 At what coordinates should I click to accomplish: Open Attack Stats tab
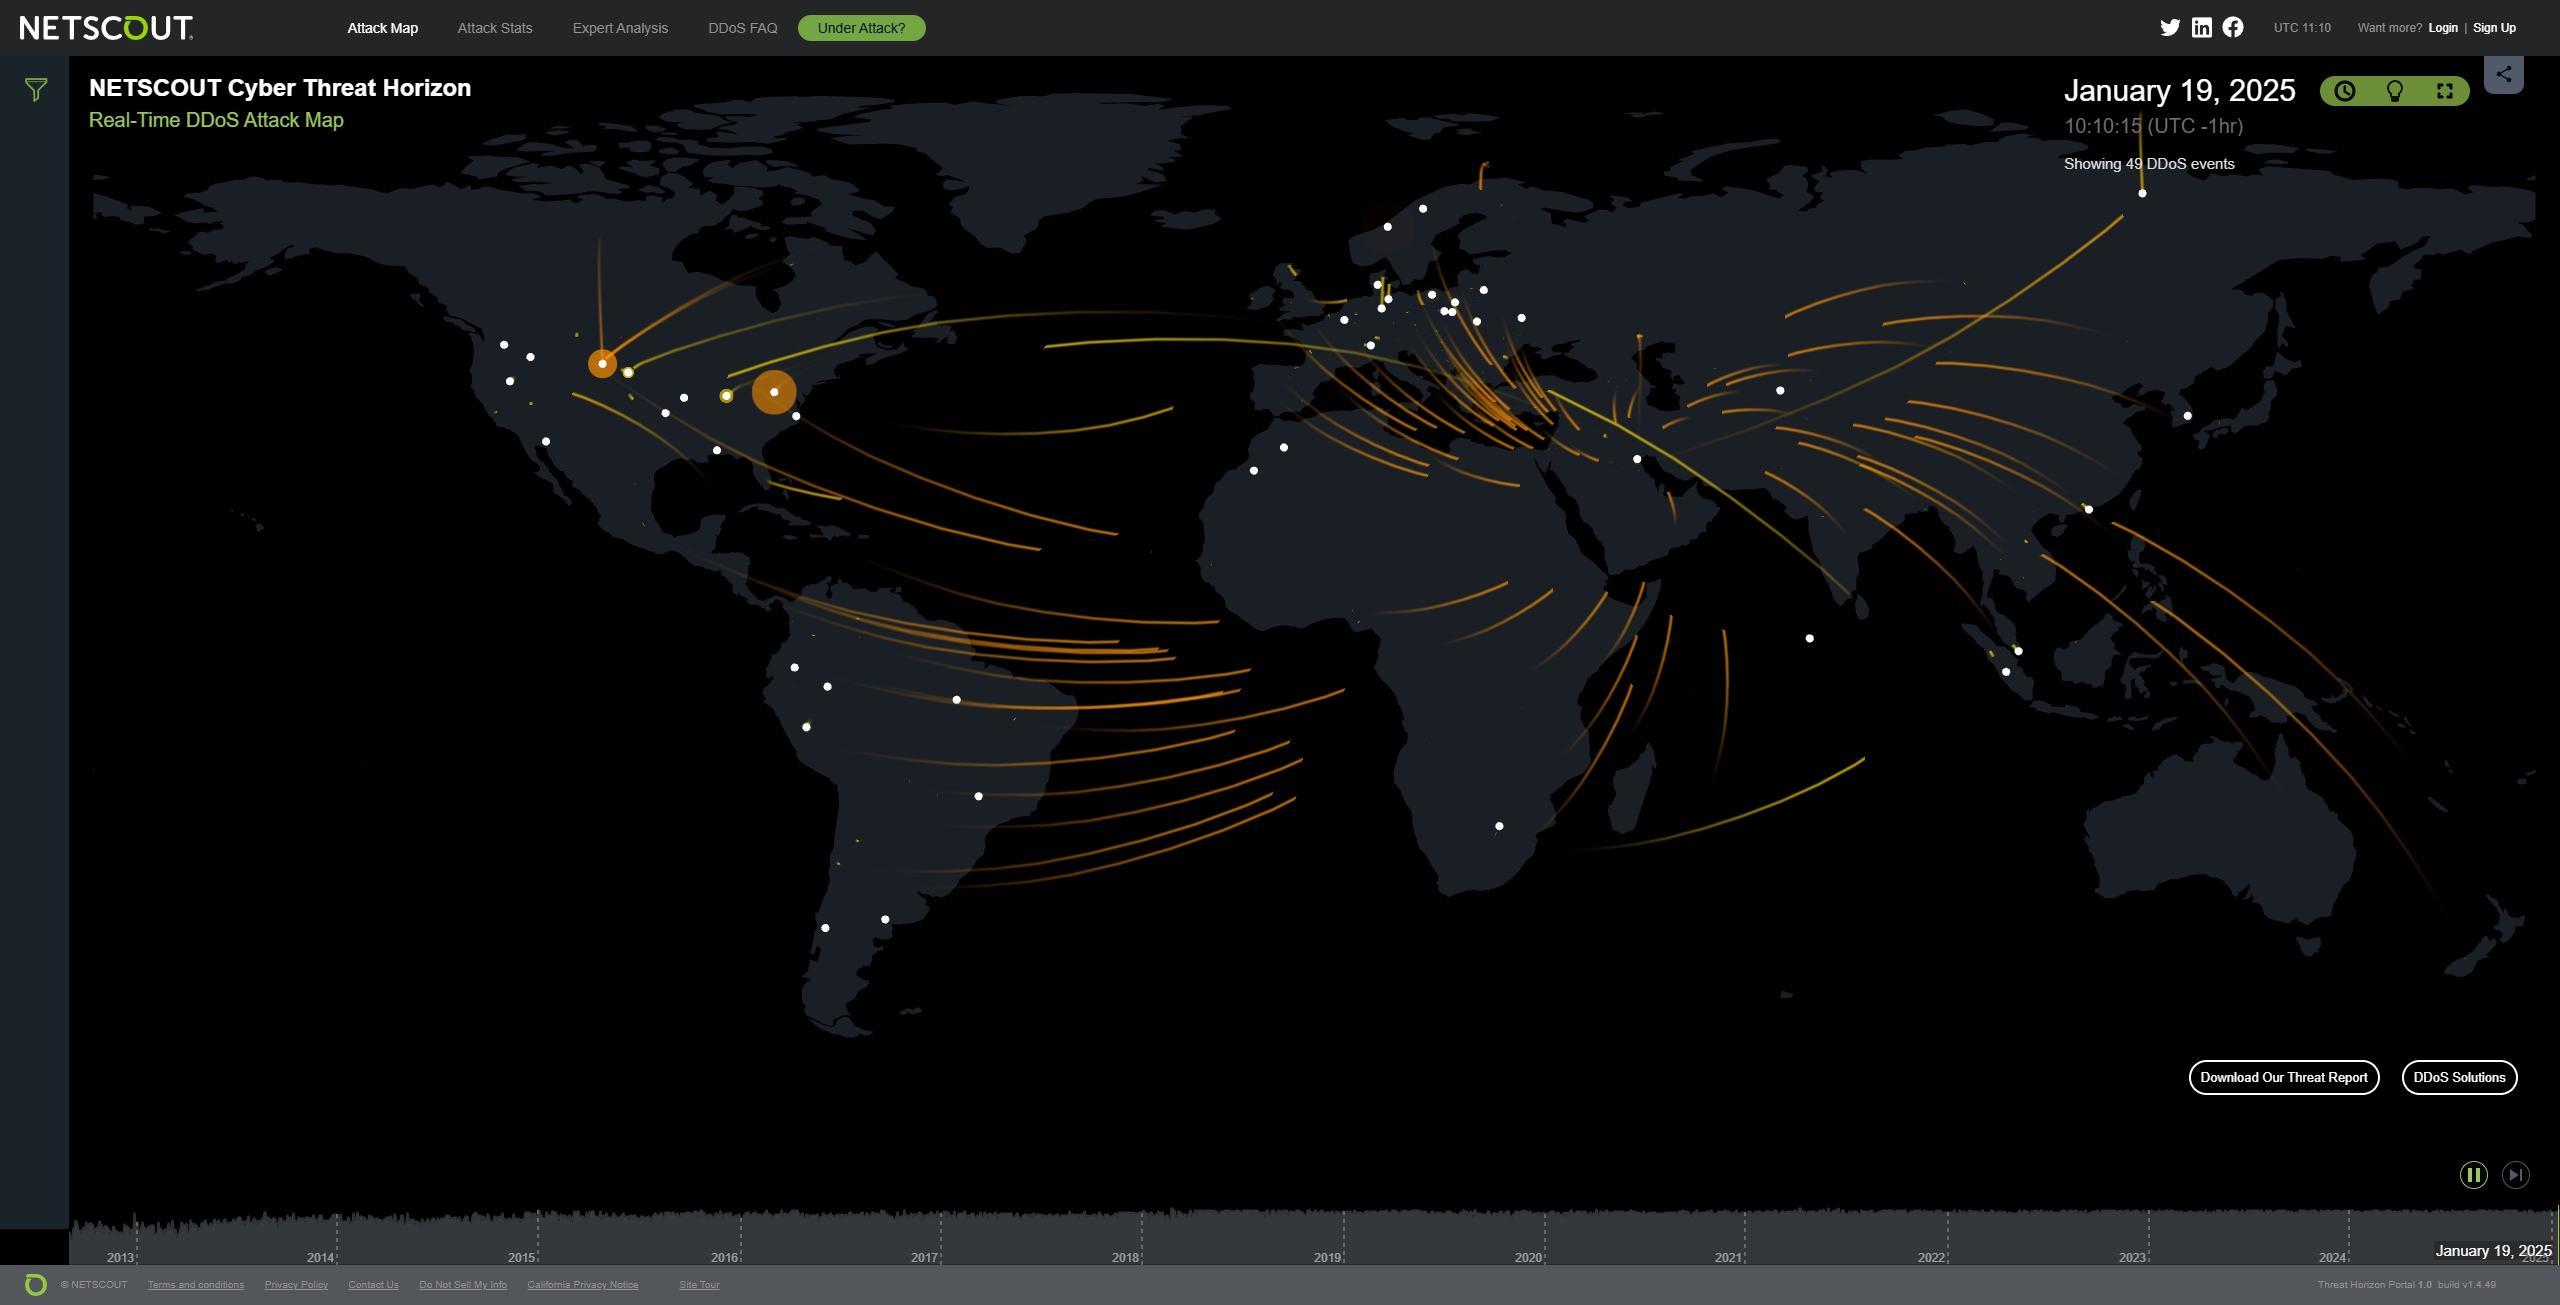point(495,28)
